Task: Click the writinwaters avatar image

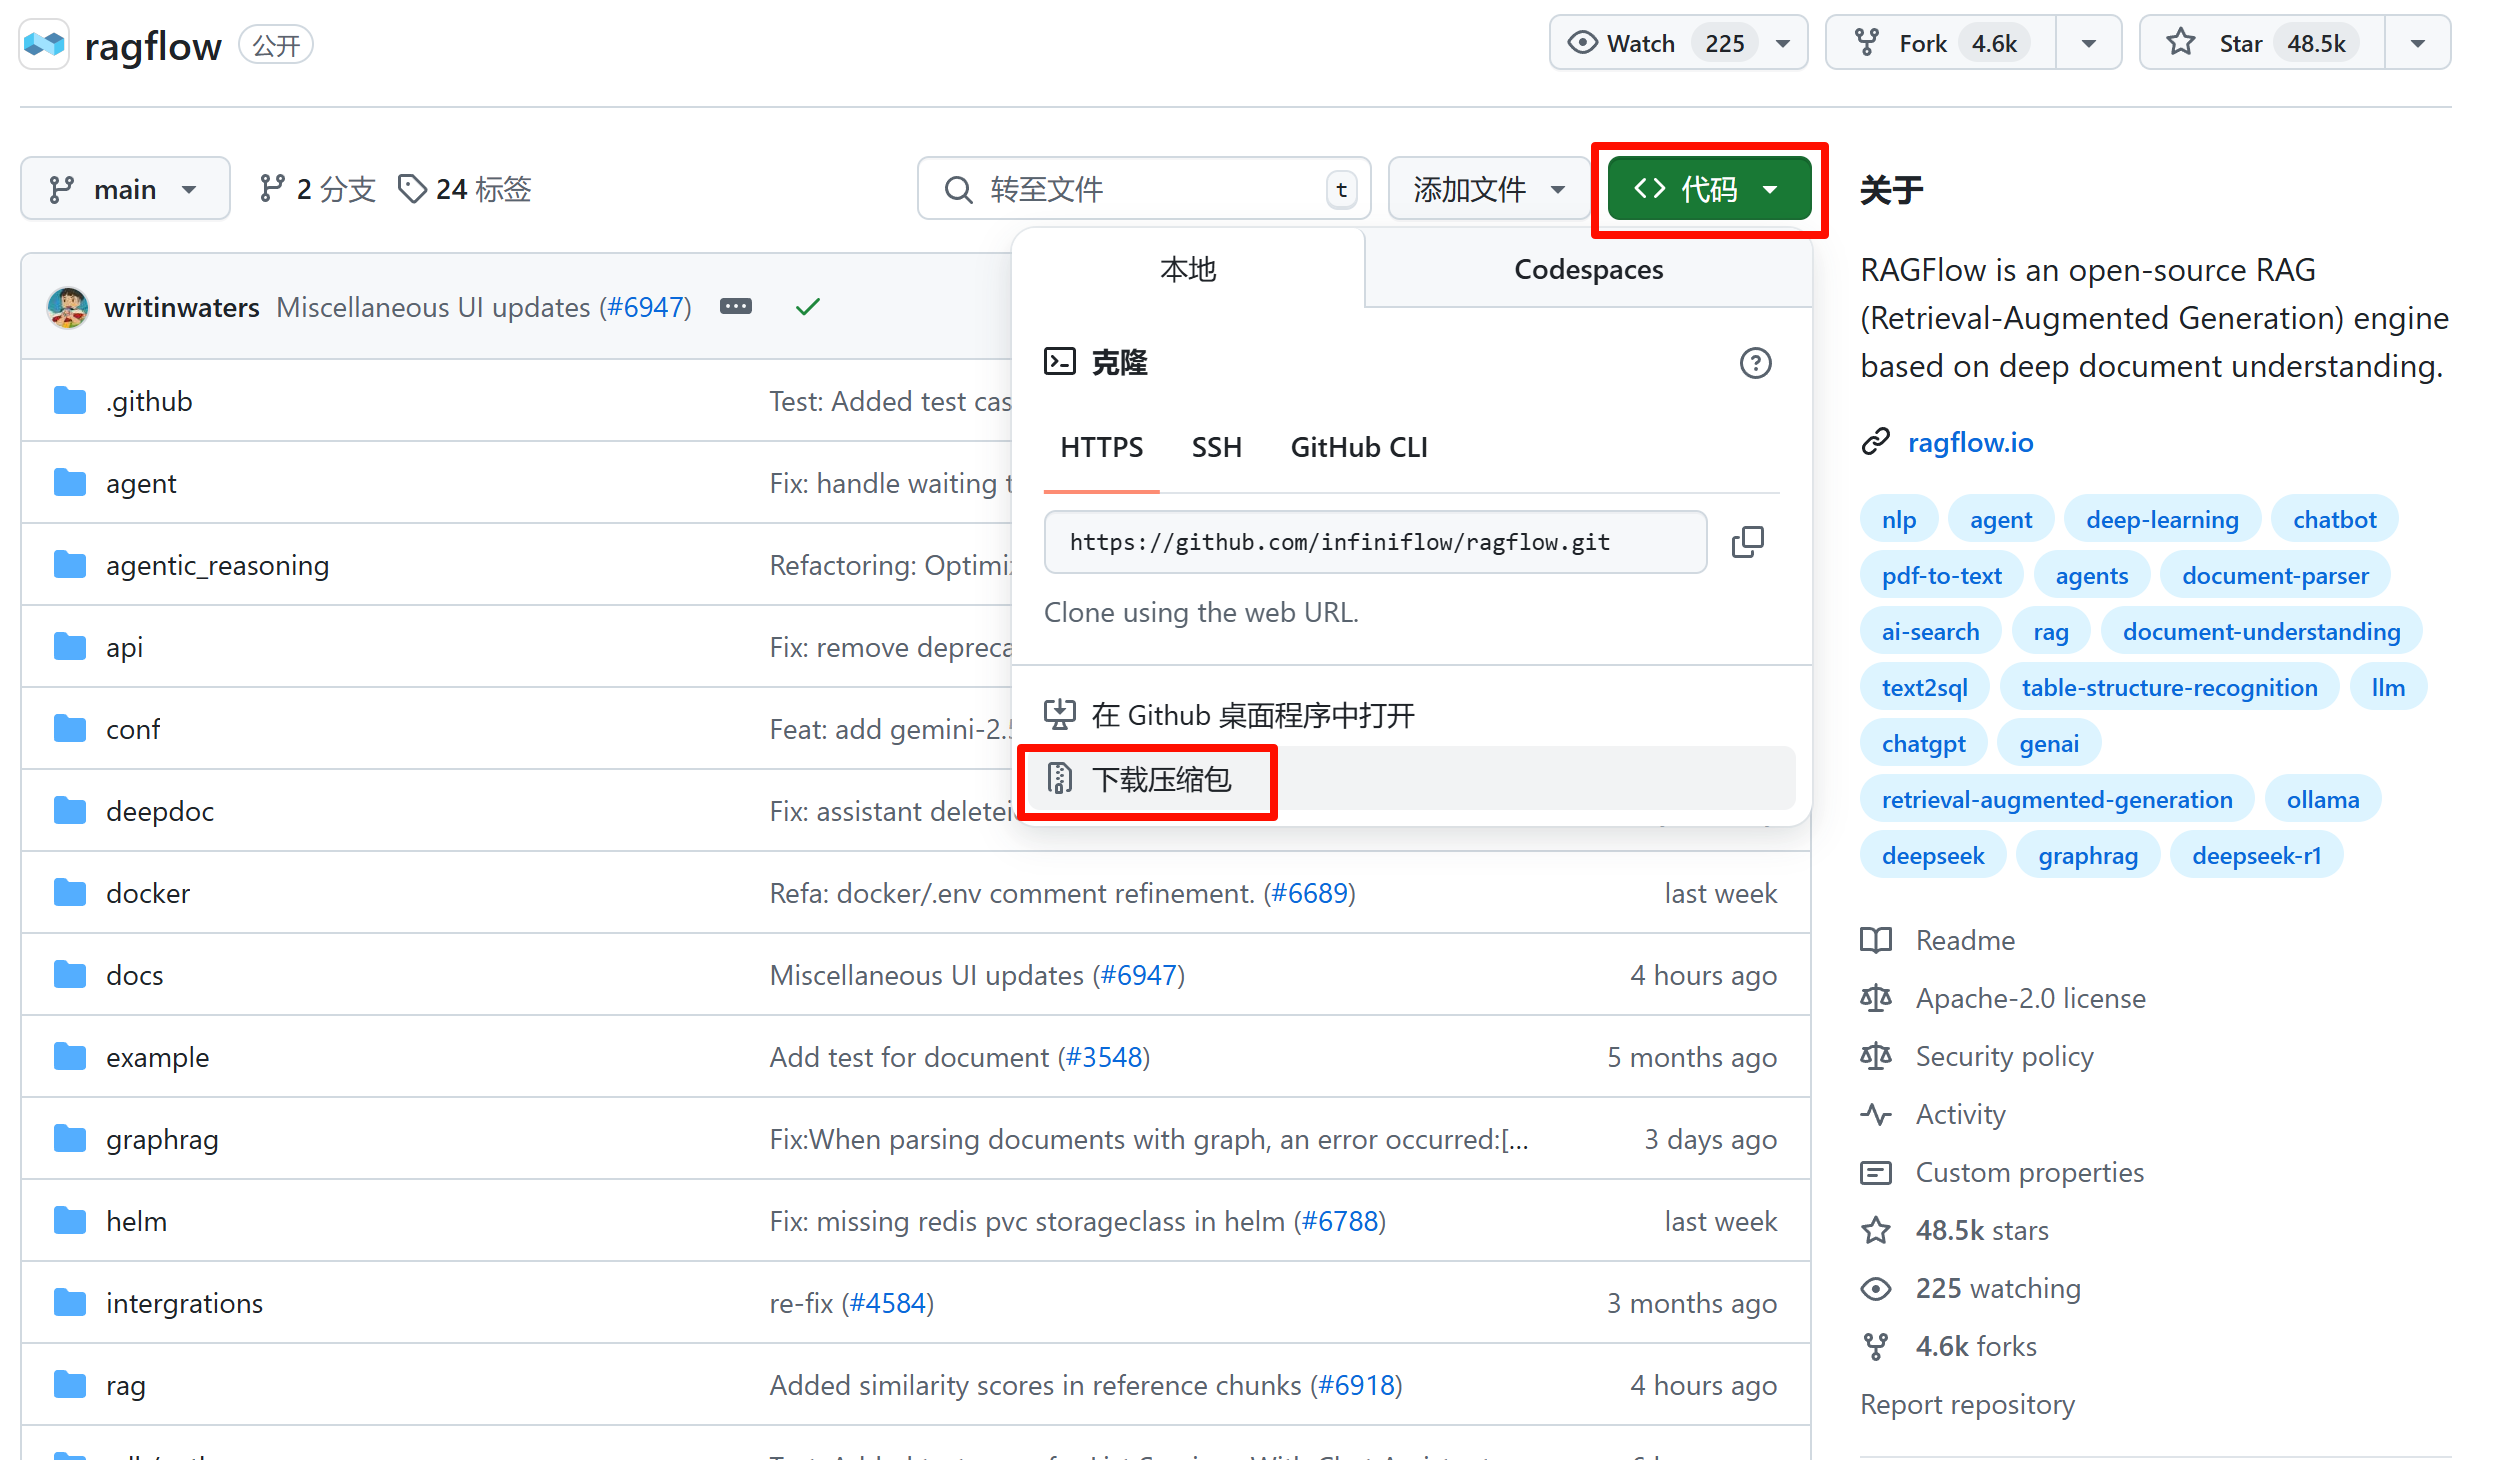Action: pyautogui.click(x=68, y=307)
